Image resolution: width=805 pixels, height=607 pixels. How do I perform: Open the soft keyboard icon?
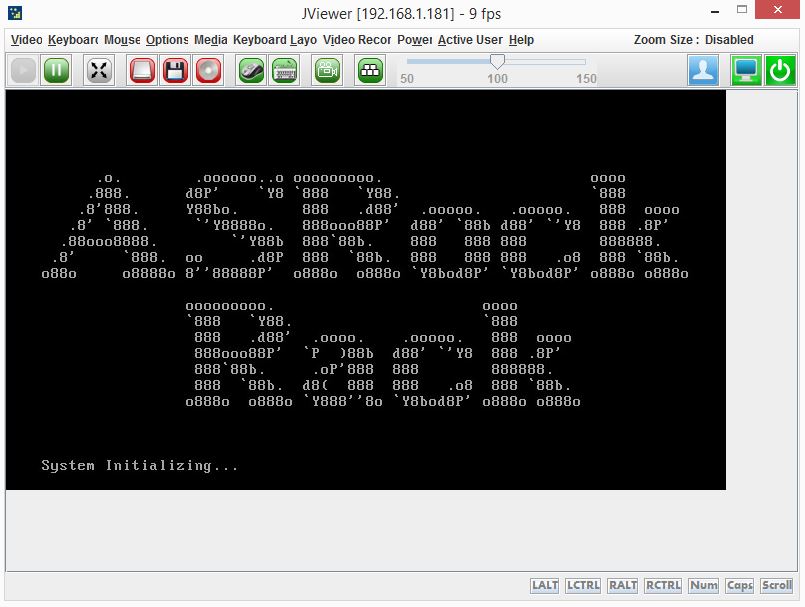click(285, 71)
